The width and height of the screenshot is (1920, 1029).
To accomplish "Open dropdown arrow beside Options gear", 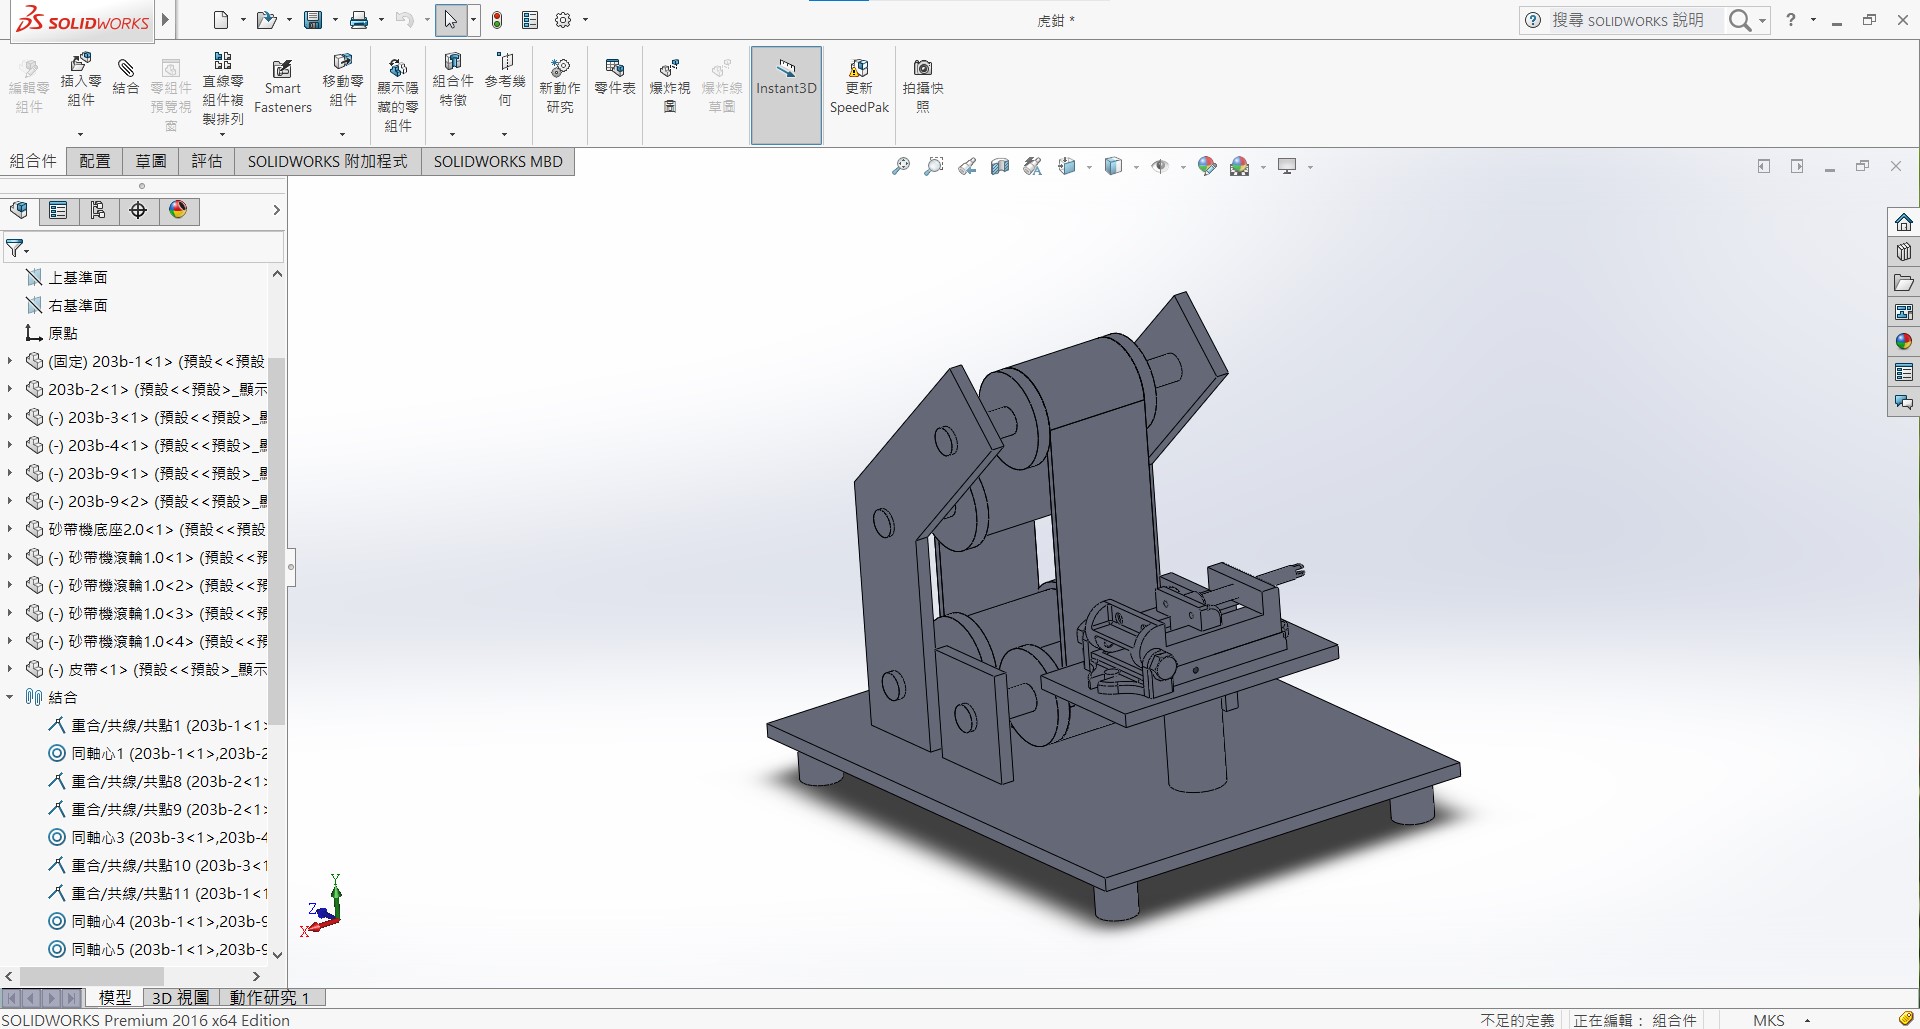I will pos(585,20).
